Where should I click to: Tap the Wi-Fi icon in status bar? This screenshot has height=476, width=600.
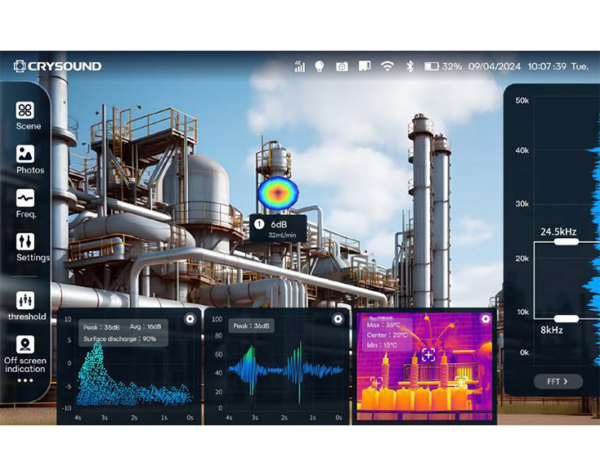pos(387,66)
